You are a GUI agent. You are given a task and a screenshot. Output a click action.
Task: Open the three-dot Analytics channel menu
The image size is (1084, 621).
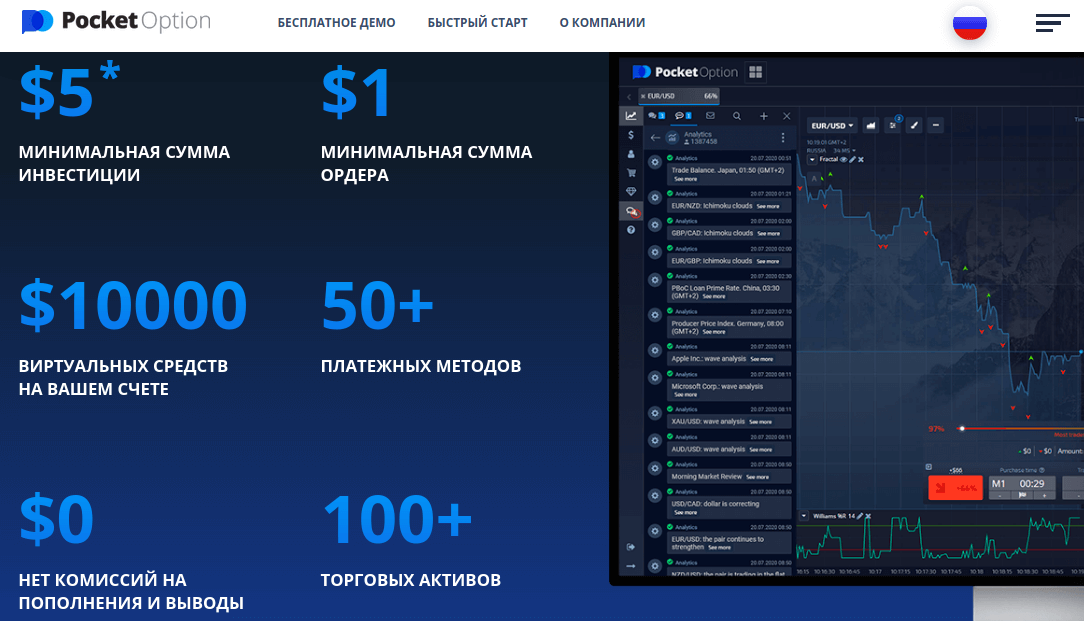pos(782,138)
